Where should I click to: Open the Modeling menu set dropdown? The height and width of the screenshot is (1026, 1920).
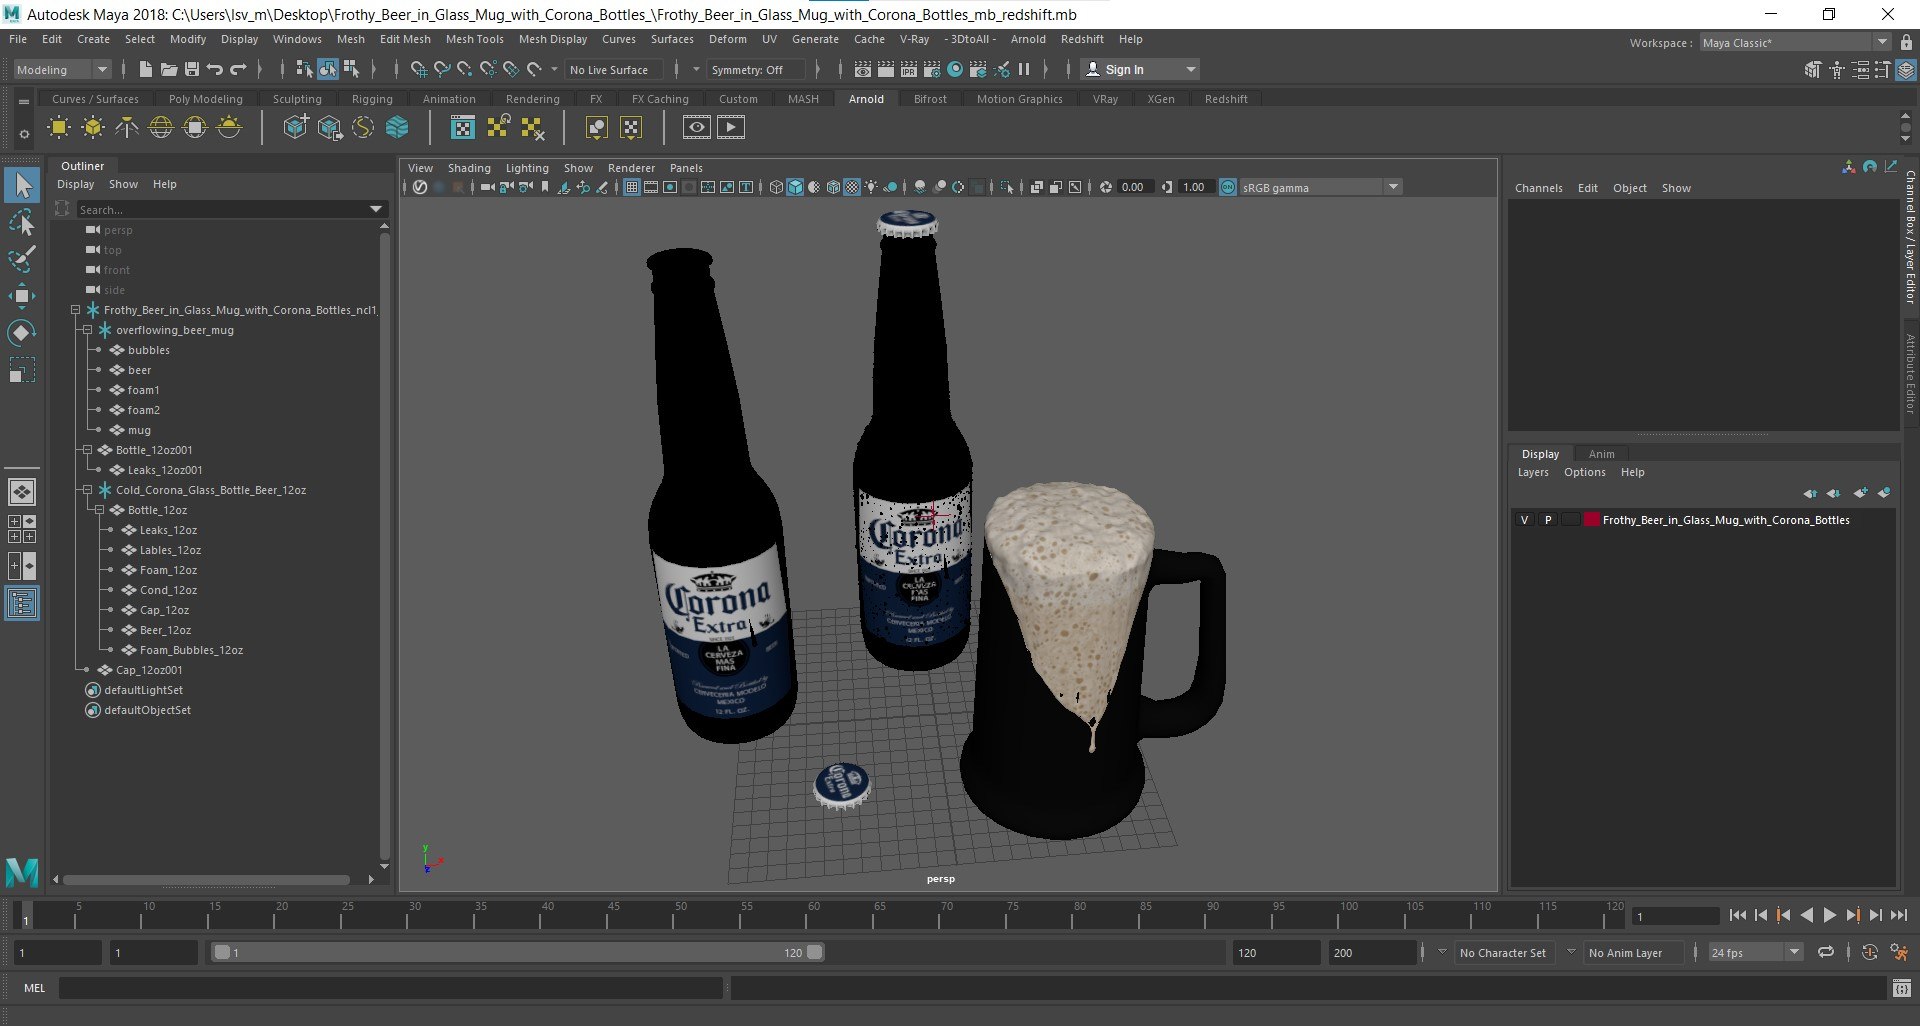click(x=62, y=70)
